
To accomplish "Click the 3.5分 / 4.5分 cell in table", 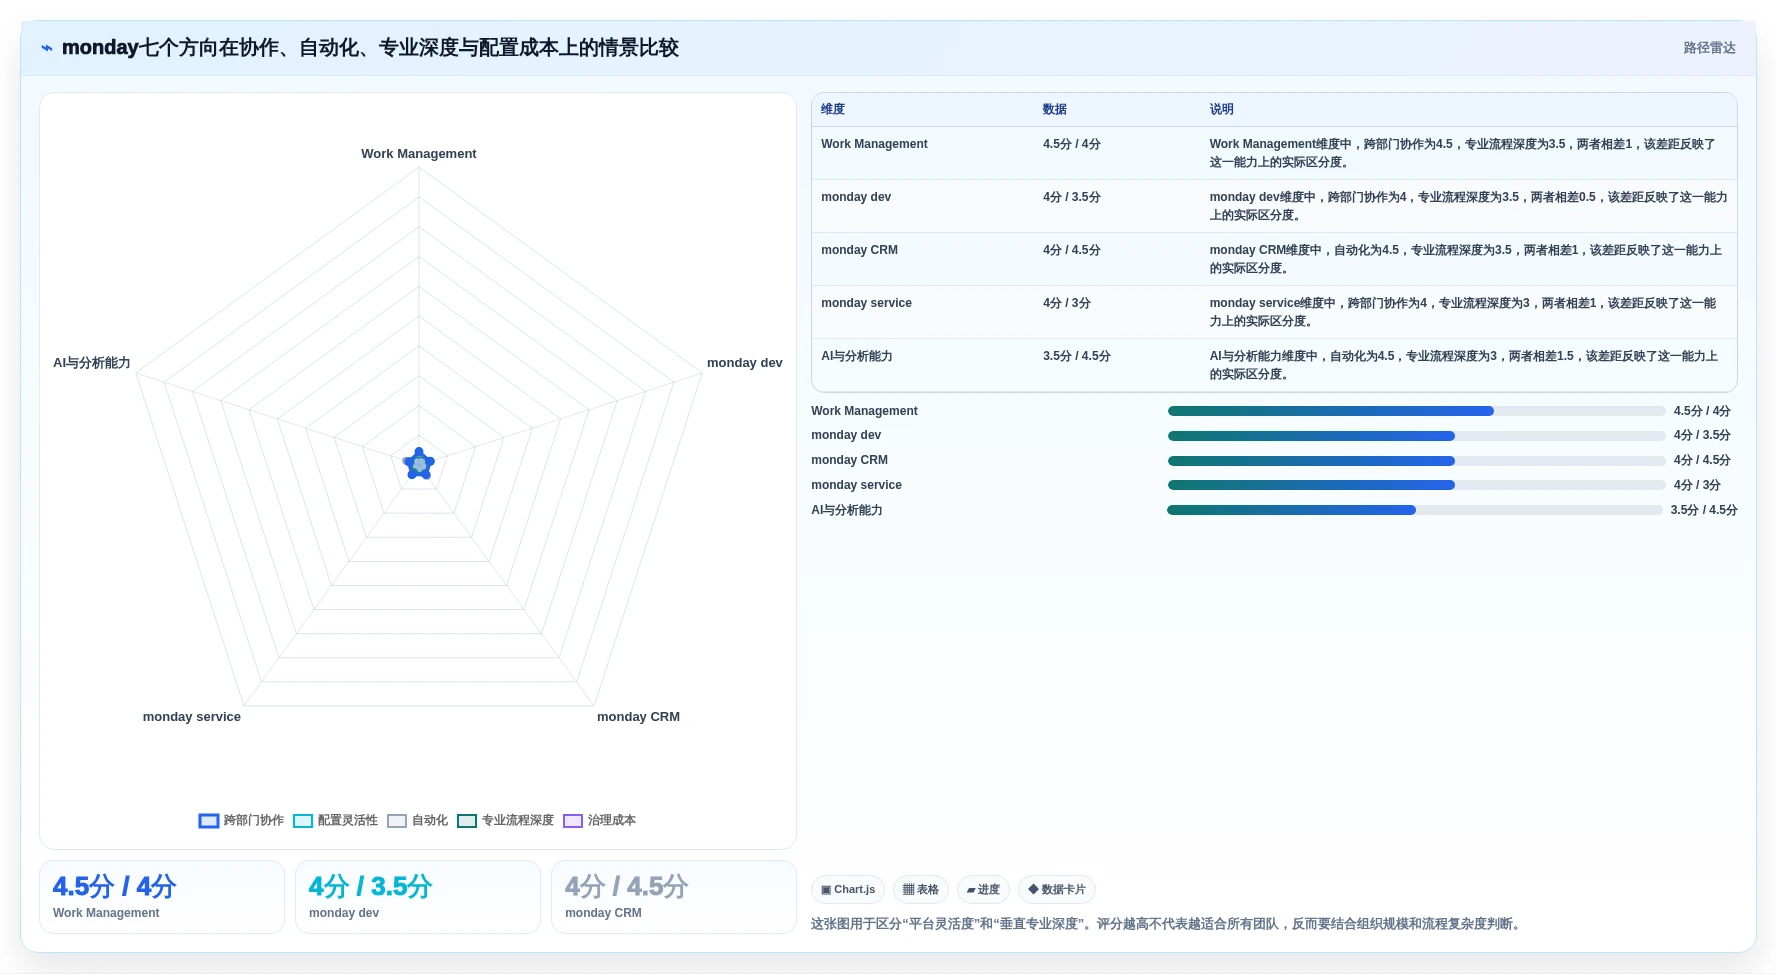I will tap(1077, 356).
